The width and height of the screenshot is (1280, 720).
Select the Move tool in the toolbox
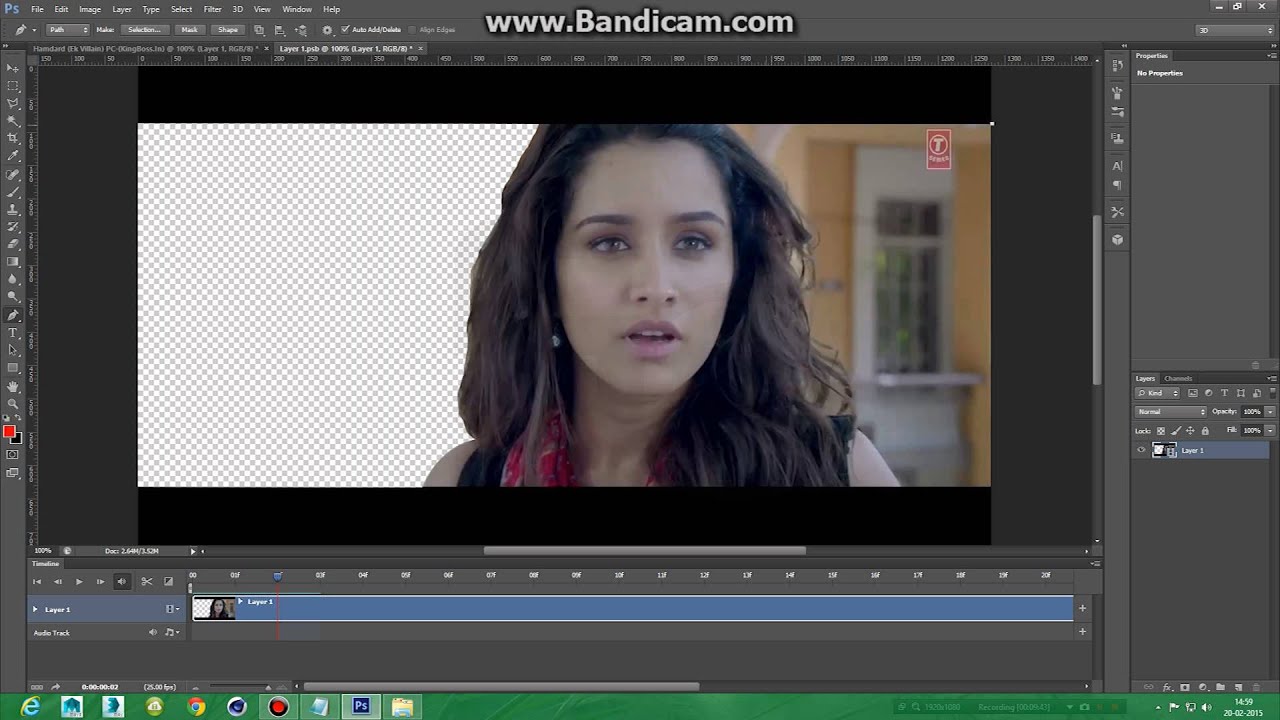[x=13, y=68]
